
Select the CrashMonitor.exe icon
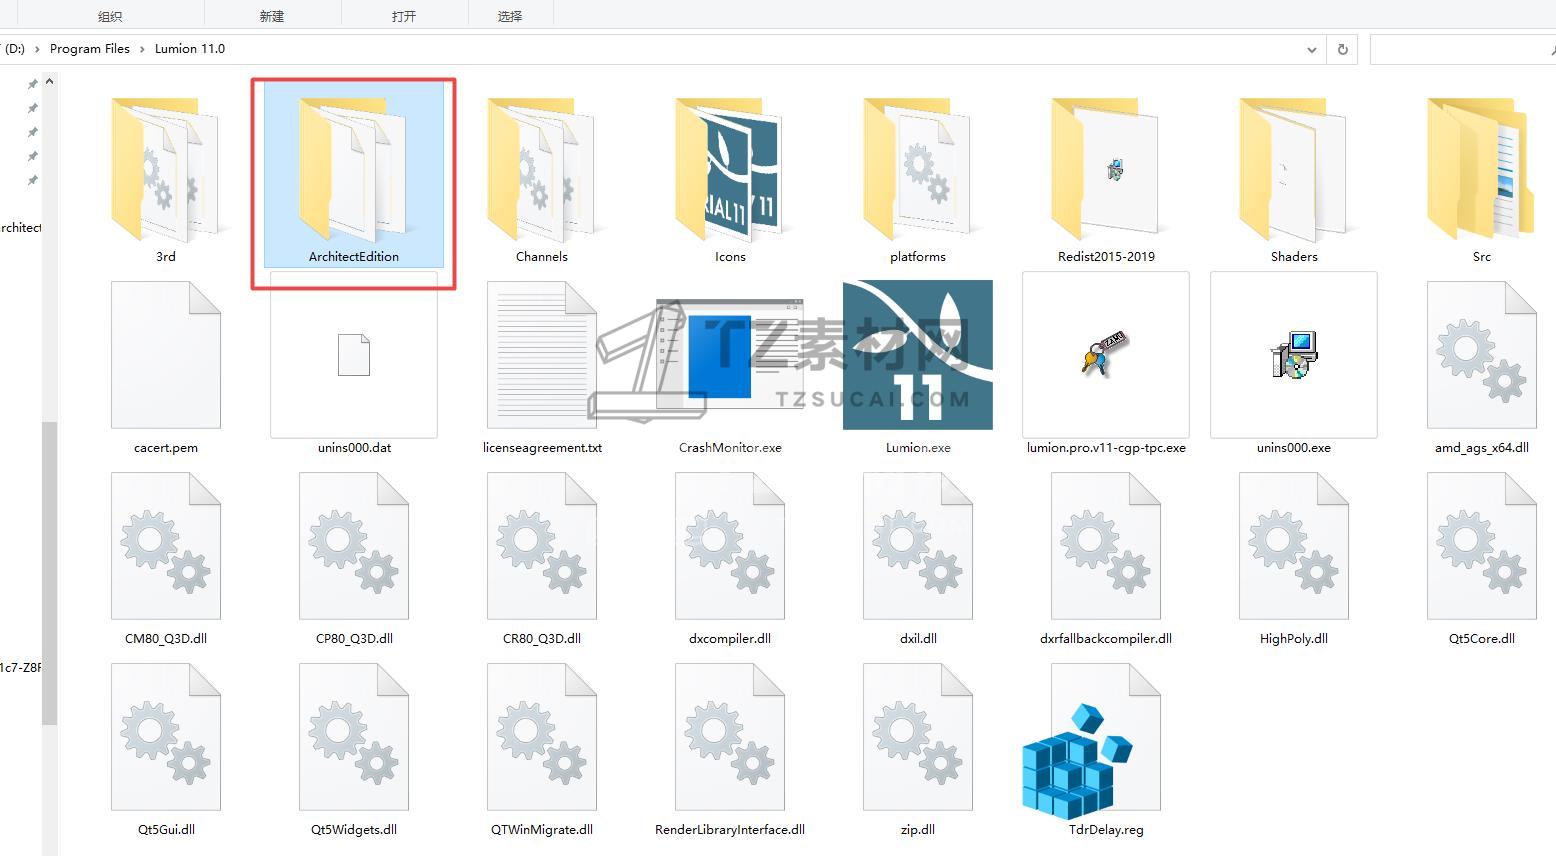click(x=730, y=355)
